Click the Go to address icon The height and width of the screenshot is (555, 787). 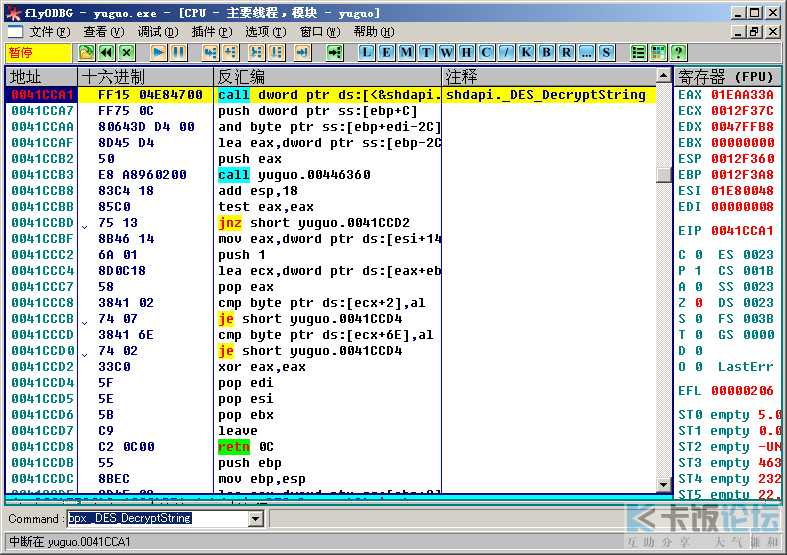[334, 52]
